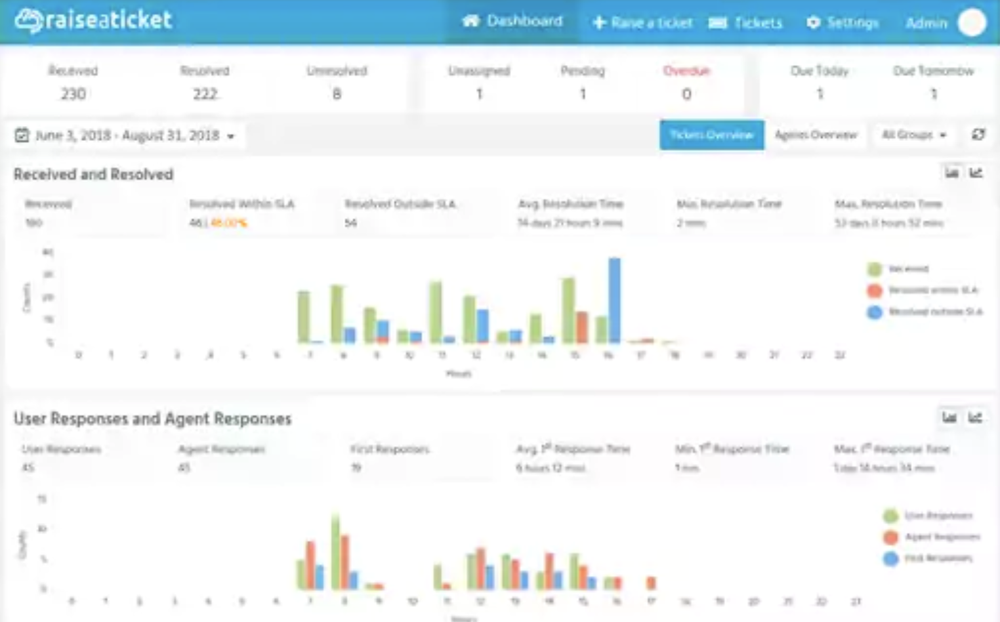Click the orange SLA percentage value
Image resolution: width=1000 pixels, height=622 pixels.
pos(228,223)
